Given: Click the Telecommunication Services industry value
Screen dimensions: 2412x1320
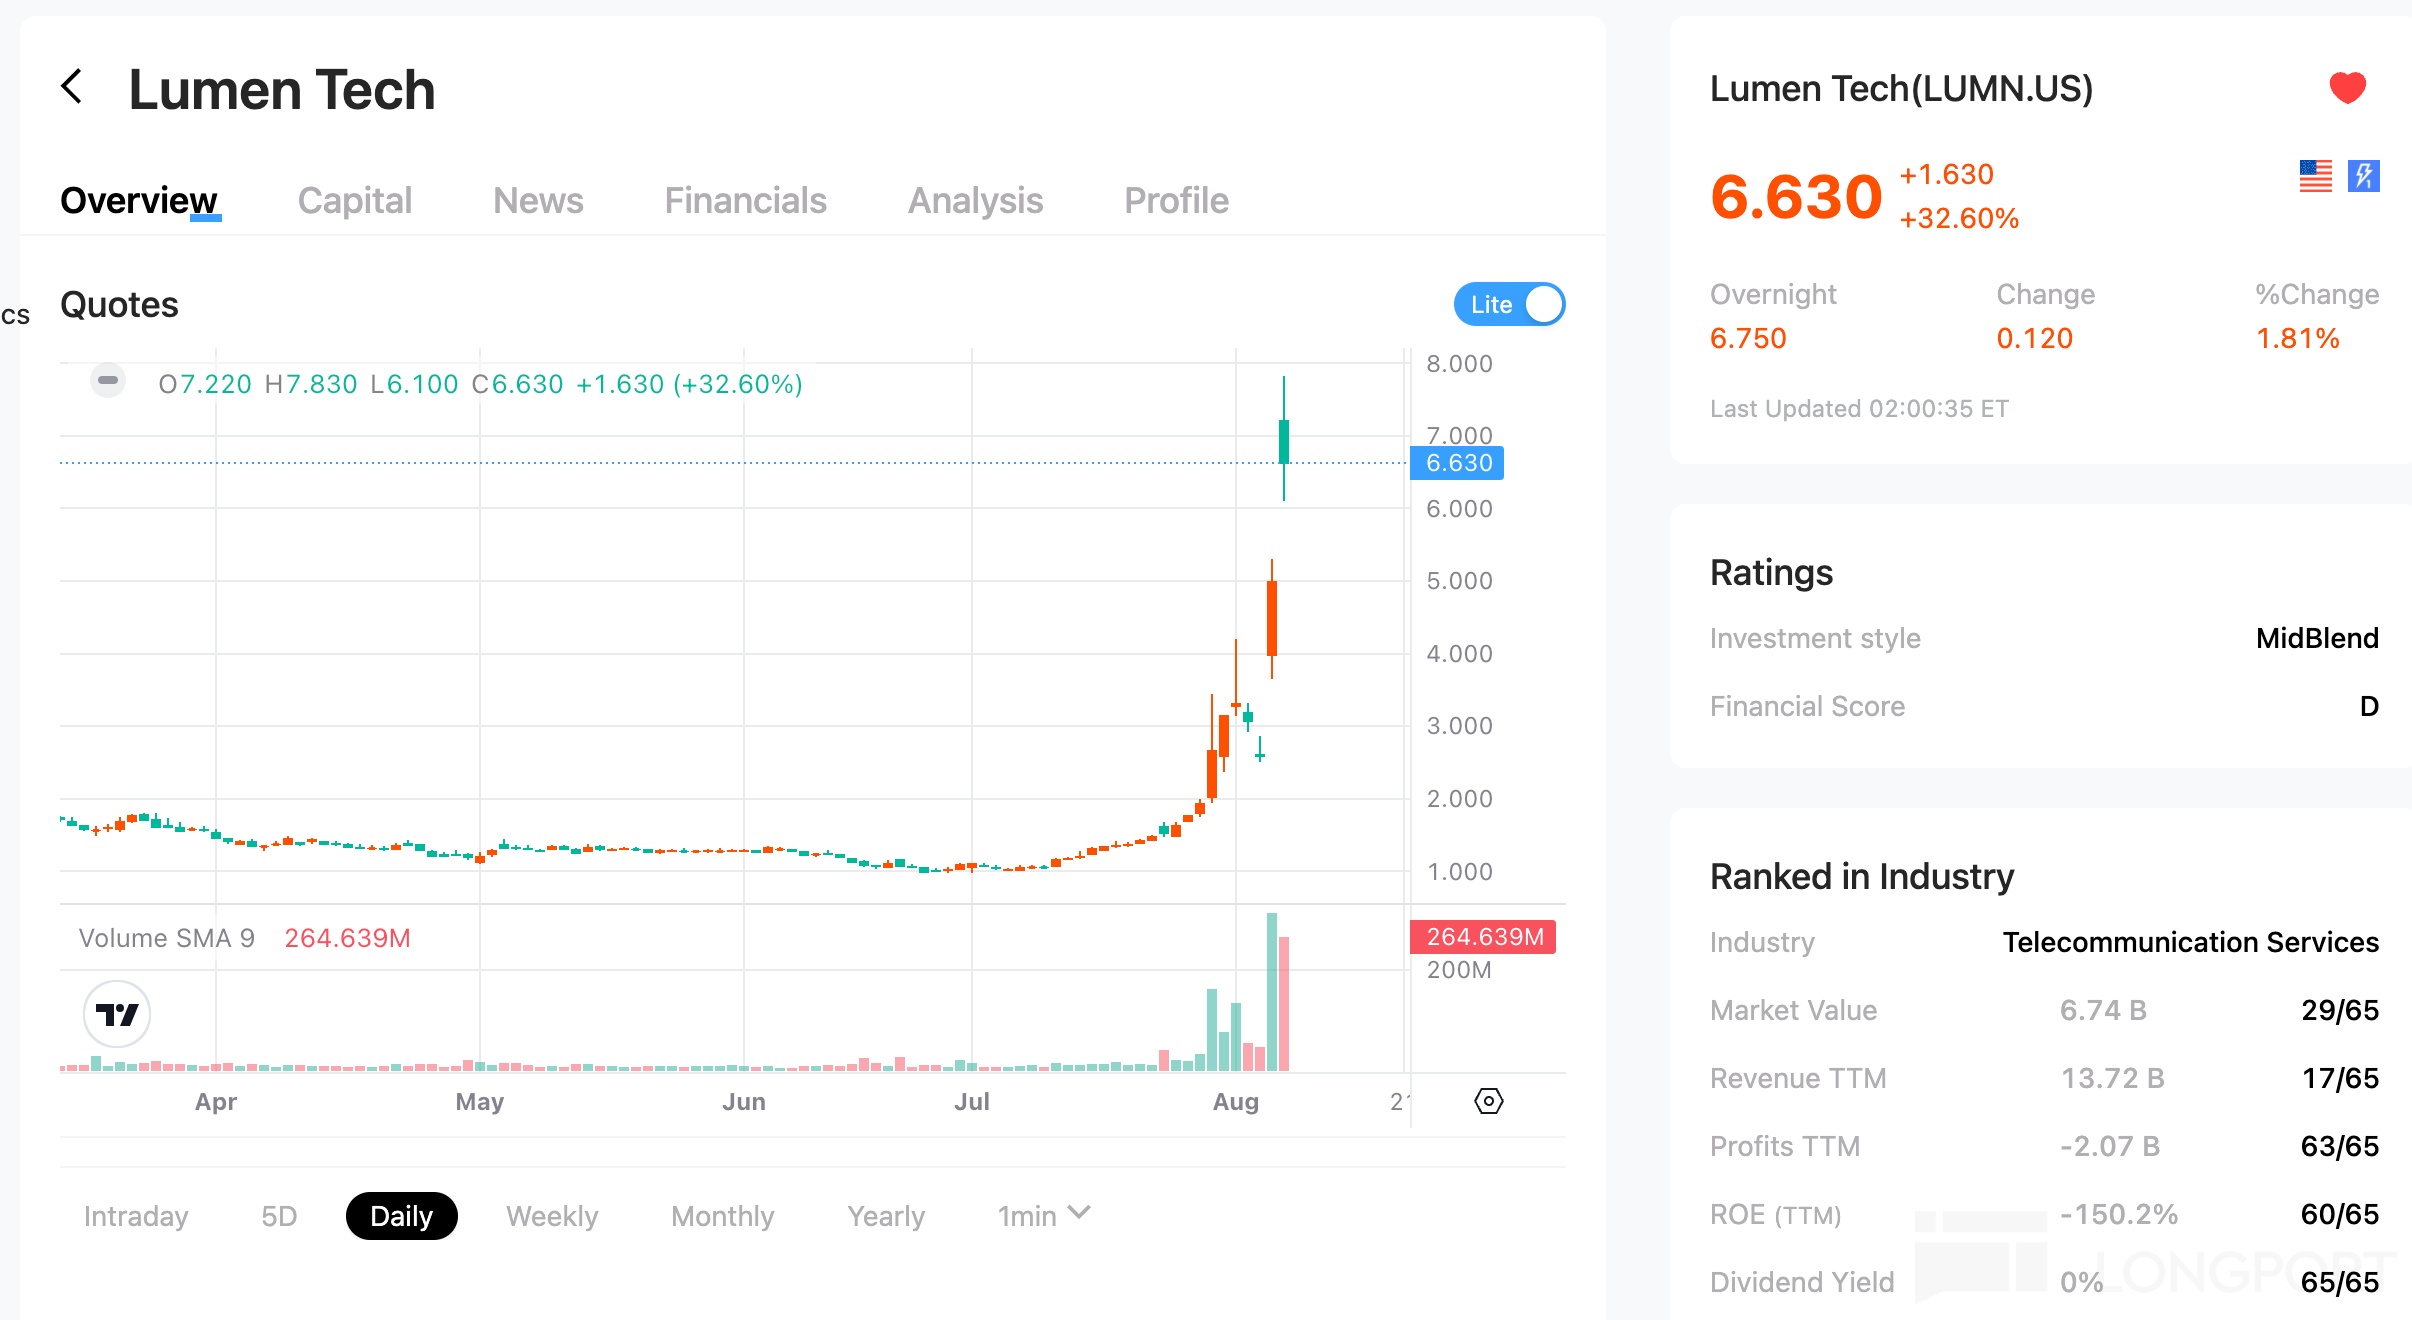Looking at the screenshot, I should coord(2190,942).
